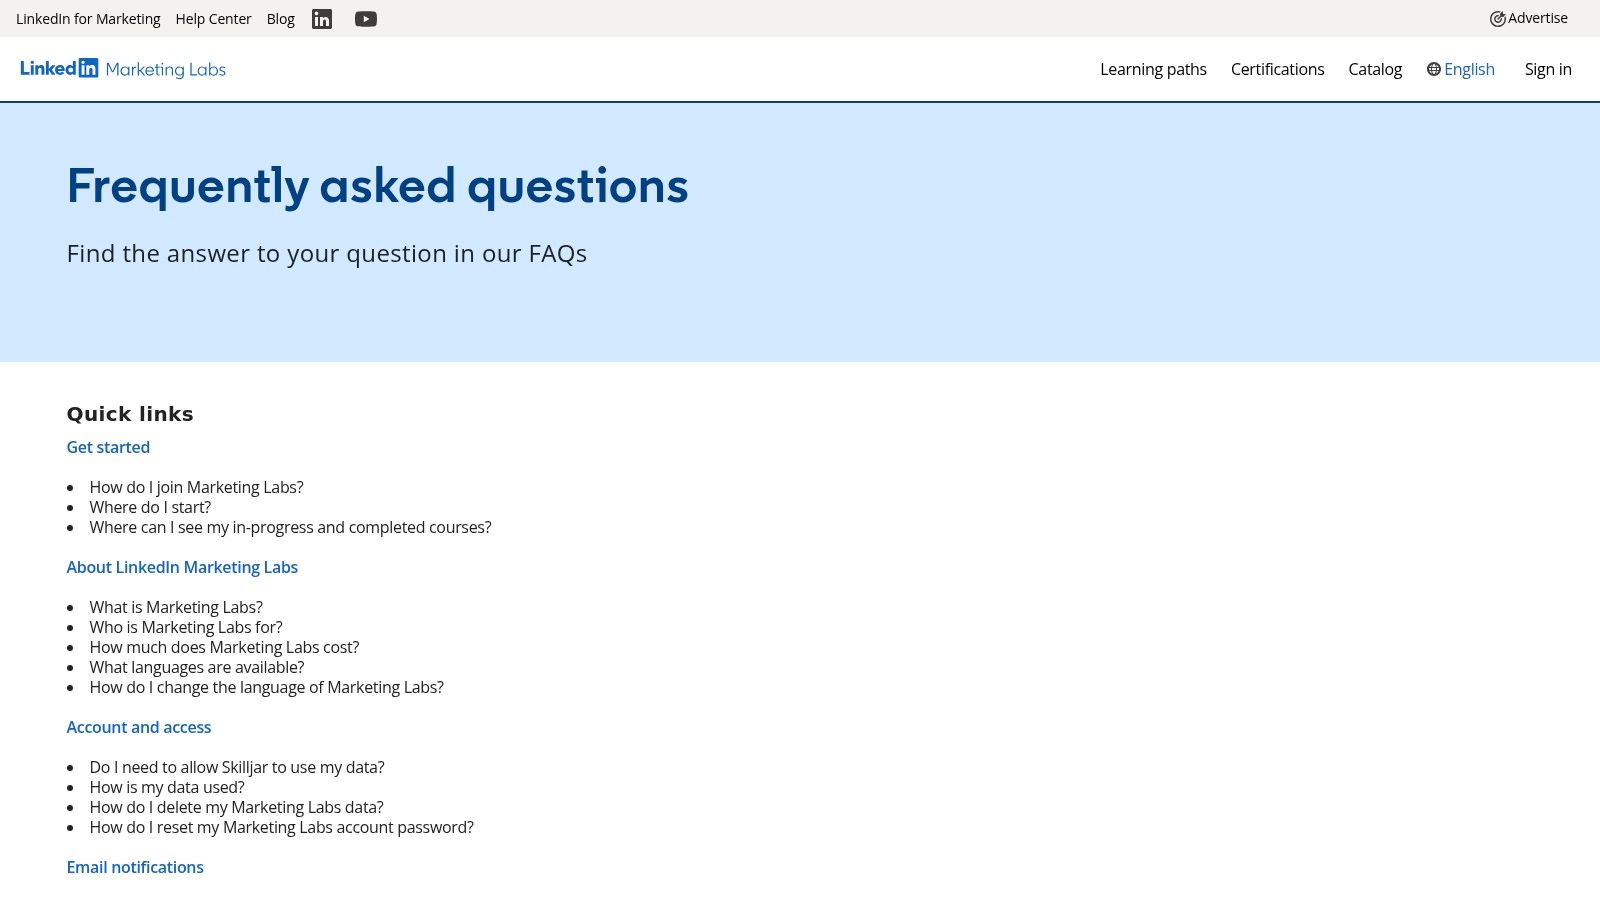Open the YouTube icon in top bar
Image resolution: width=1600 pixels, height=900 pixels.
coord(366,19)
